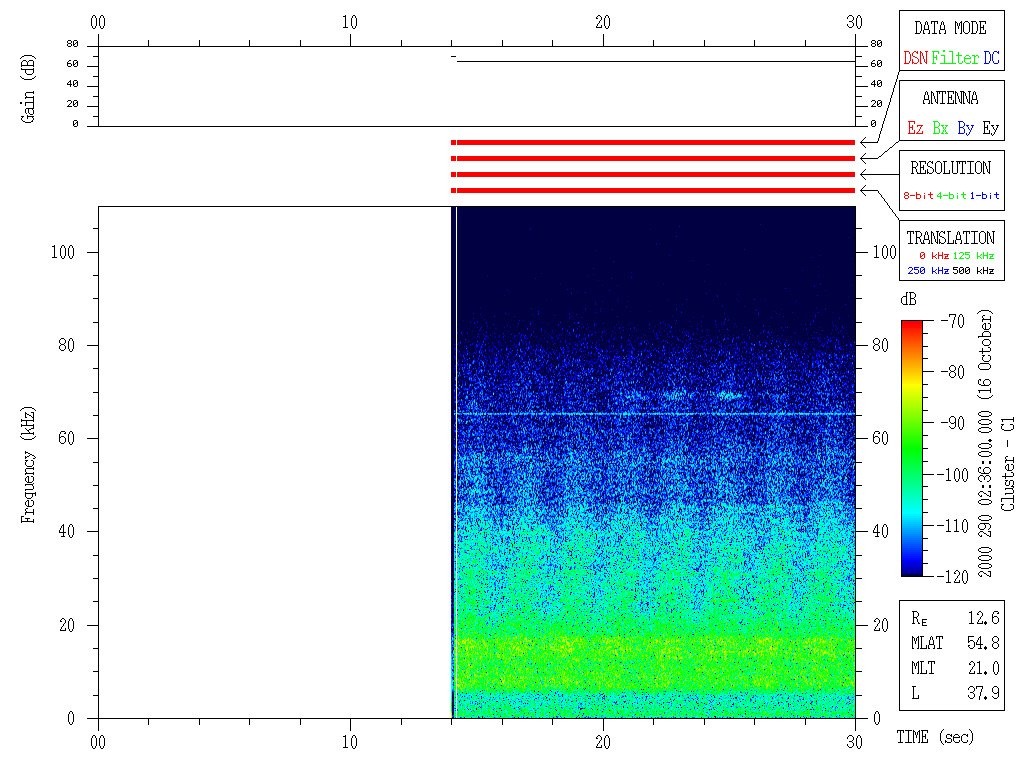Select the green Filter data mode label
The image size is (1024, 768).
pyautogui.click(x=955, y=58)
